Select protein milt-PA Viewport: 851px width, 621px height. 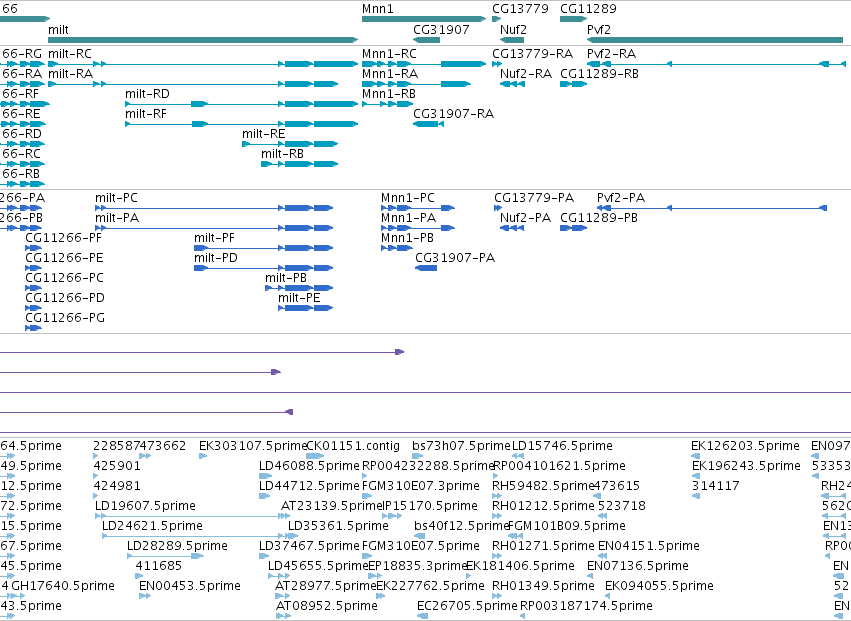point(117,218)
